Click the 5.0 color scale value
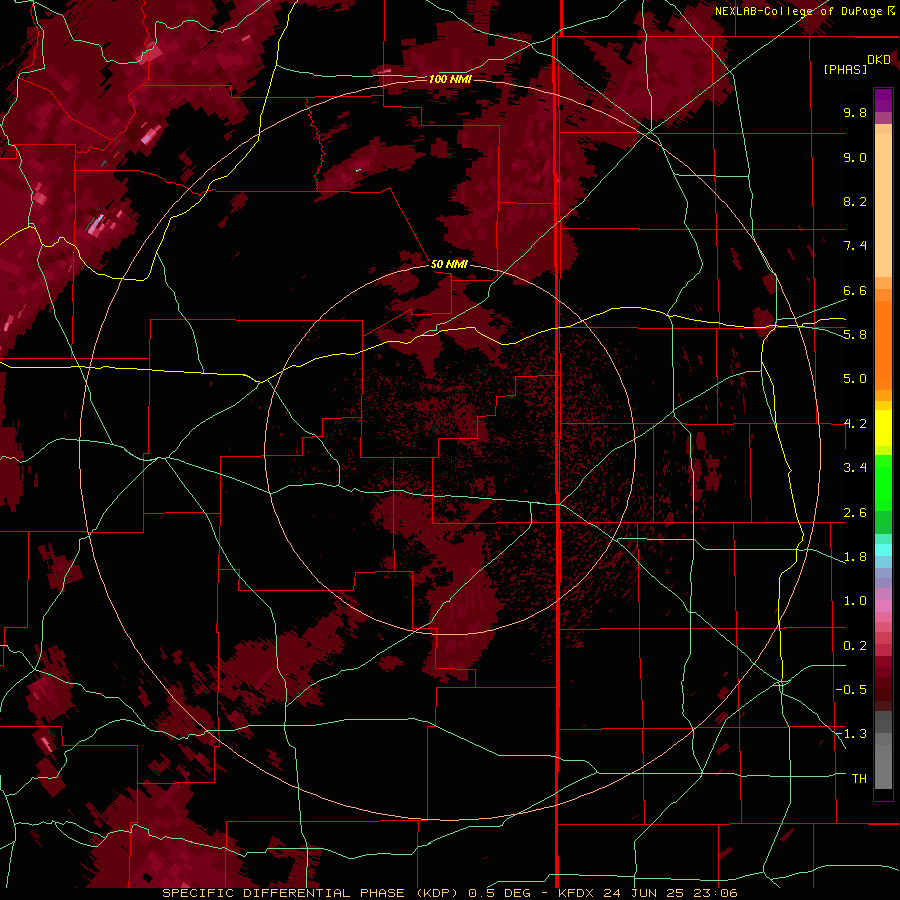Screen dimensions: 900x900 point(855,379)
